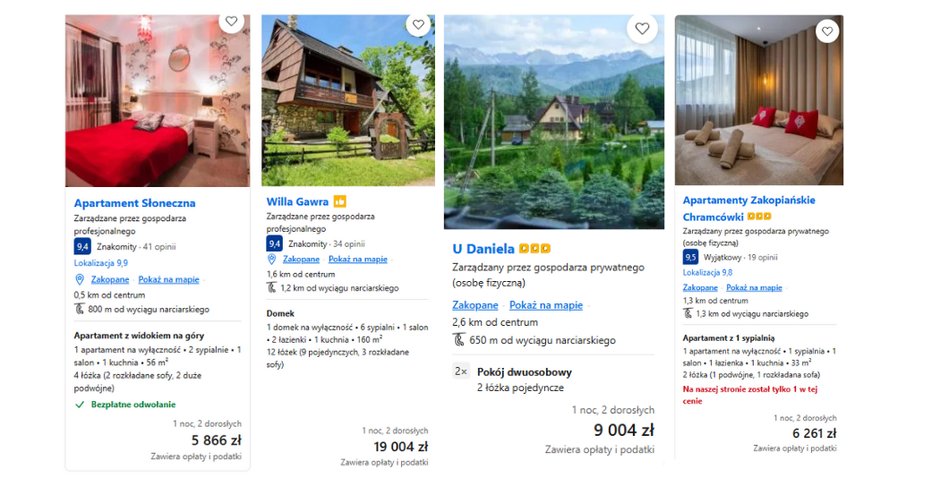Add U Daniela to wishlist heart
940x503 pixels.
pos(643,28)
